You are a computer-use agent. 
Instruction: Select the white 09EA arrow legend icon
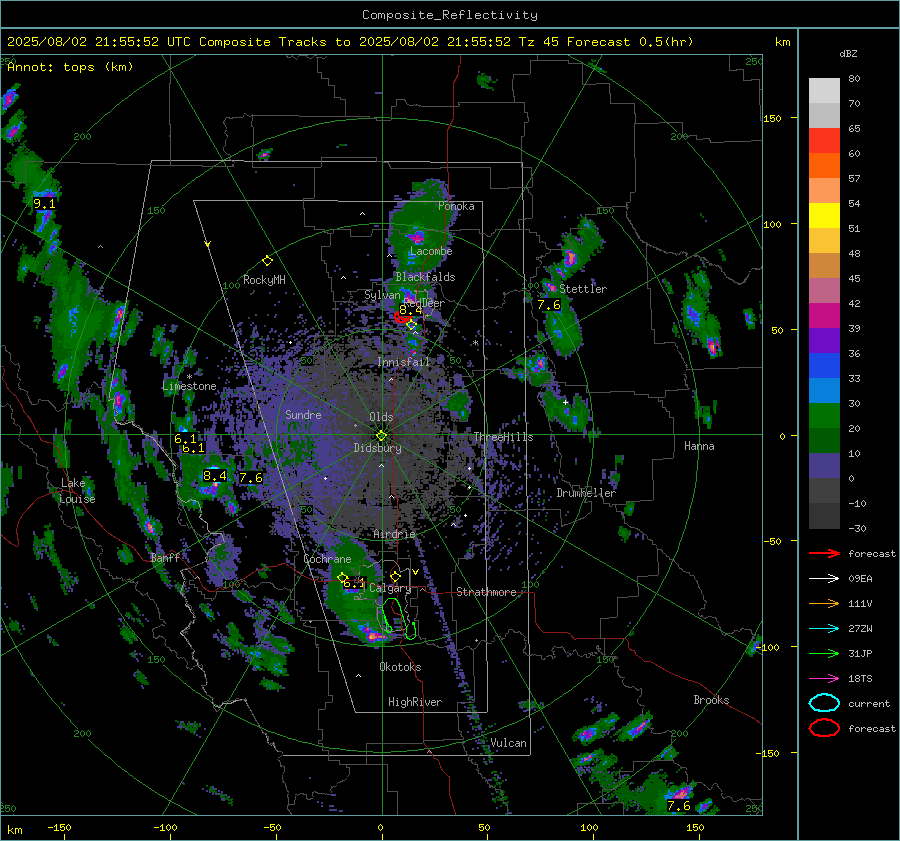click(x=824, y=579)
